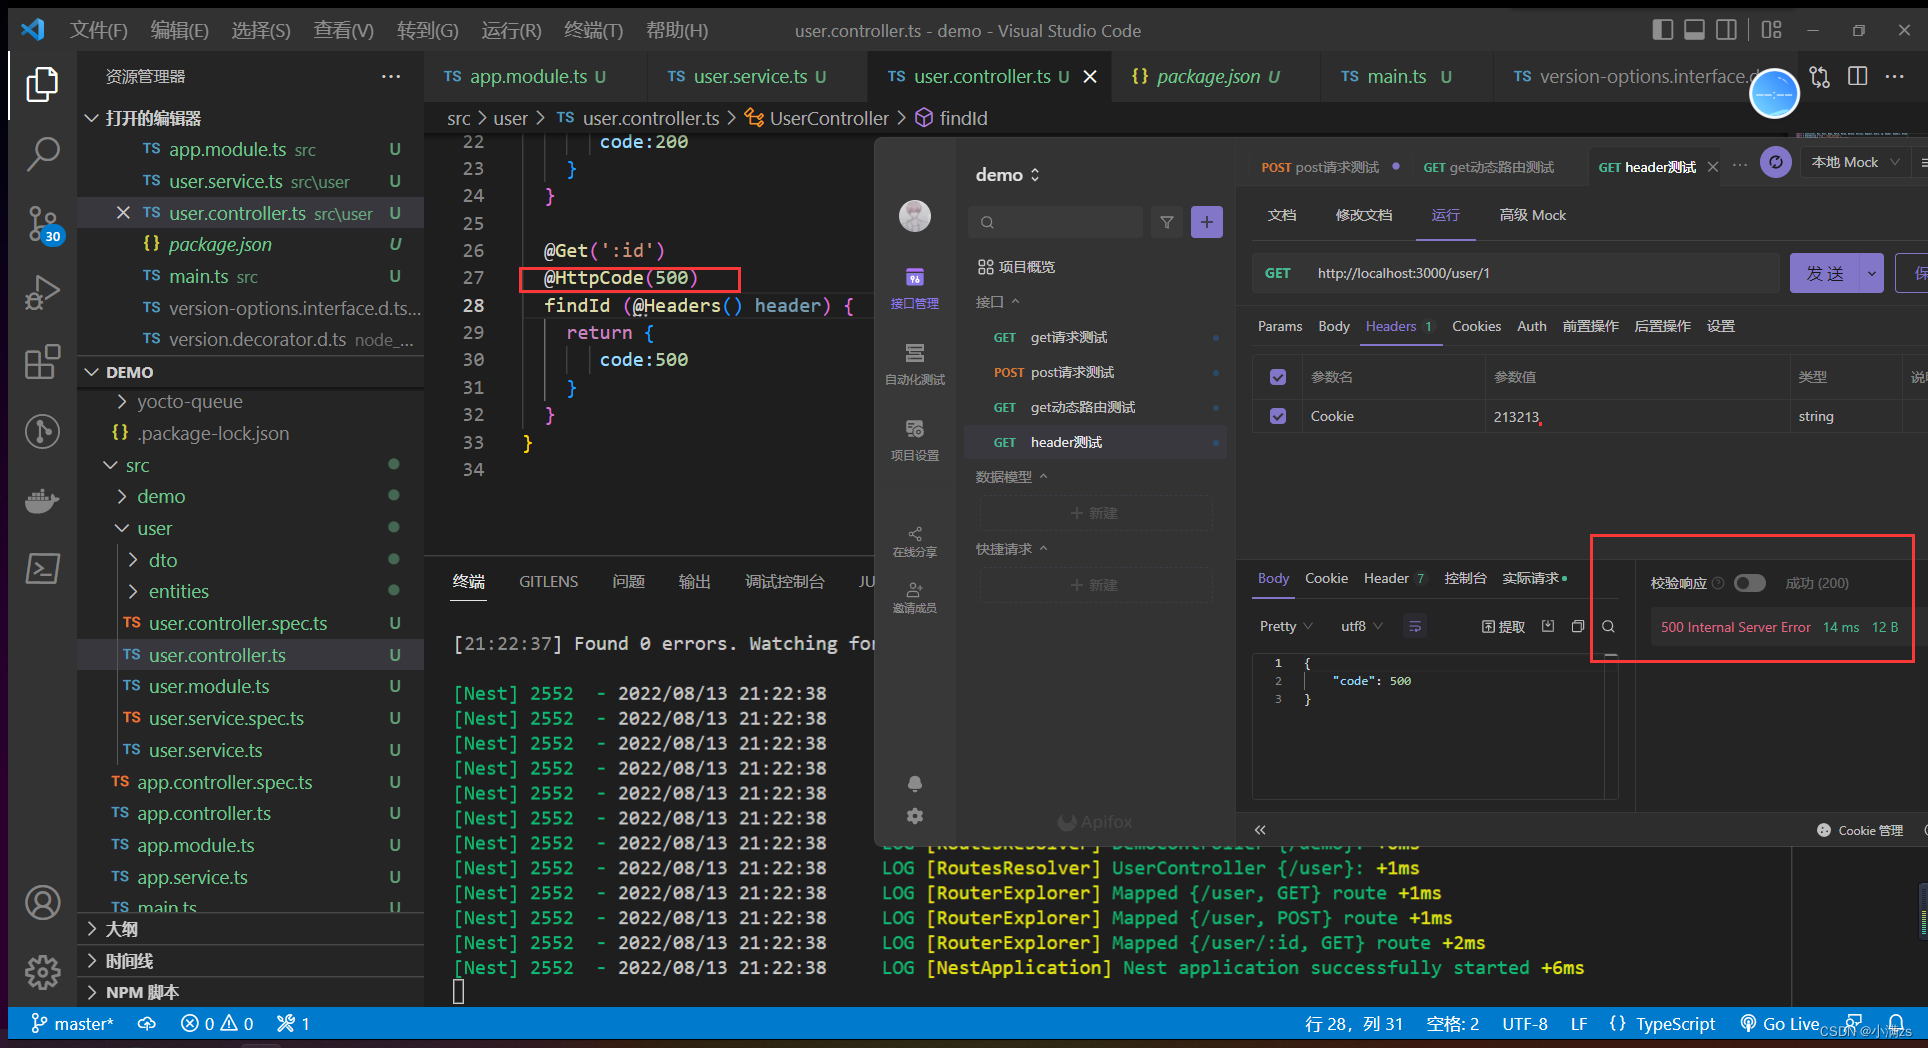The image size is (1928, 1048).
Task: Toggle the 校验响应 switch
Action: point(1749,583)
